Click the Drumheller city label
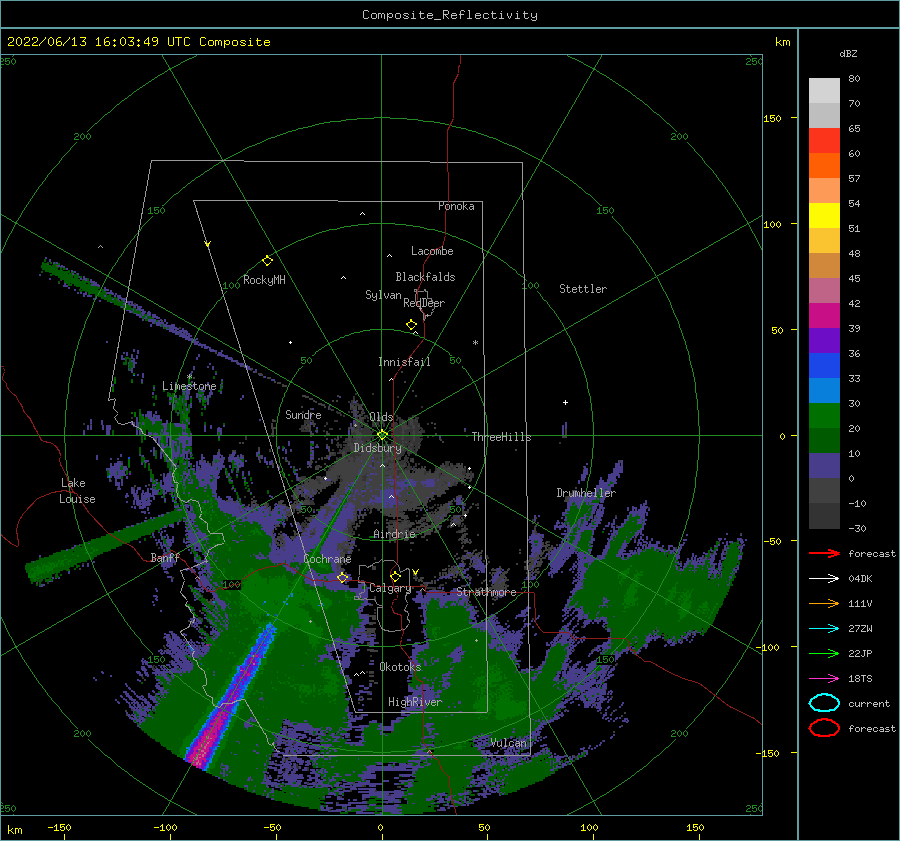The width and height of the screenshot is (900, 841). pyautogui.click(x=586, y=493)
